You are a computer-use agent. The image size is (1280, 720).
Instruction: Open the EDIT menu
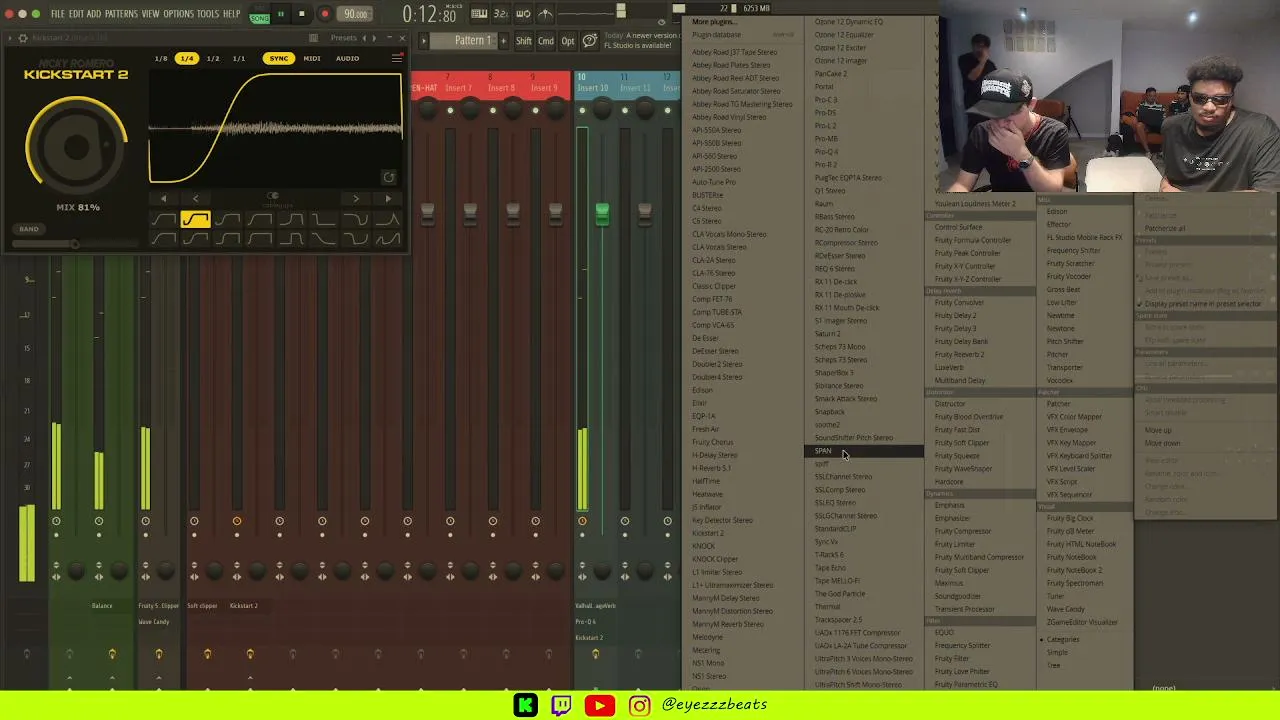click(76, 14)
